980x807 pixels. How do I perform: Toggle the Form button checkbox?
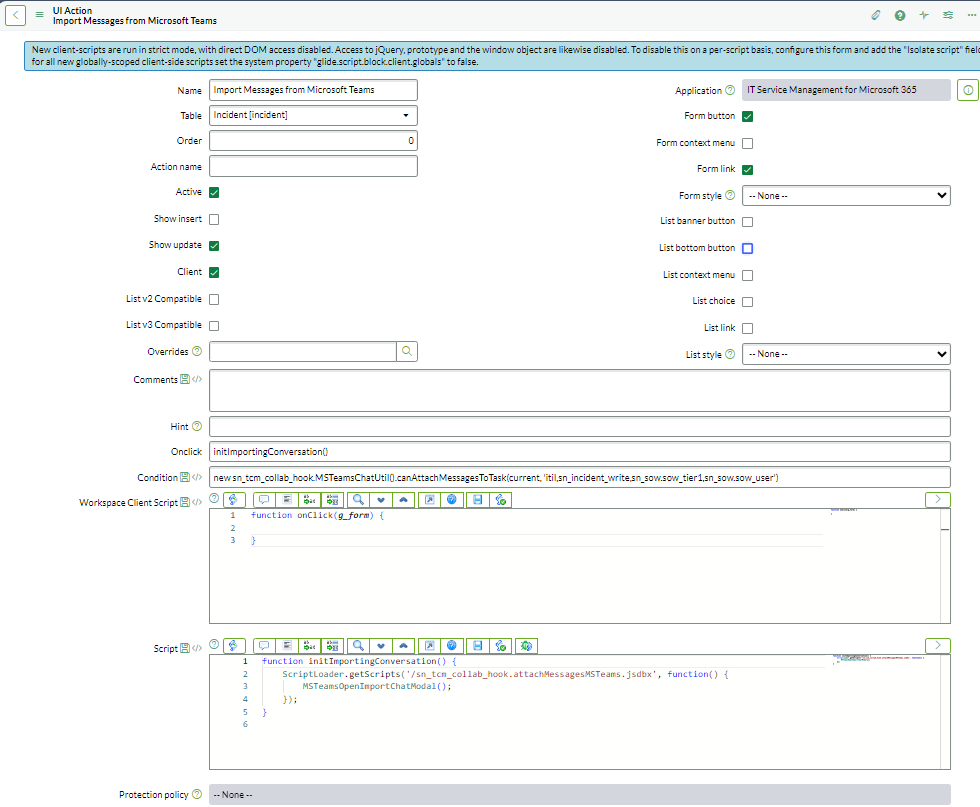(x=748, y=116)
